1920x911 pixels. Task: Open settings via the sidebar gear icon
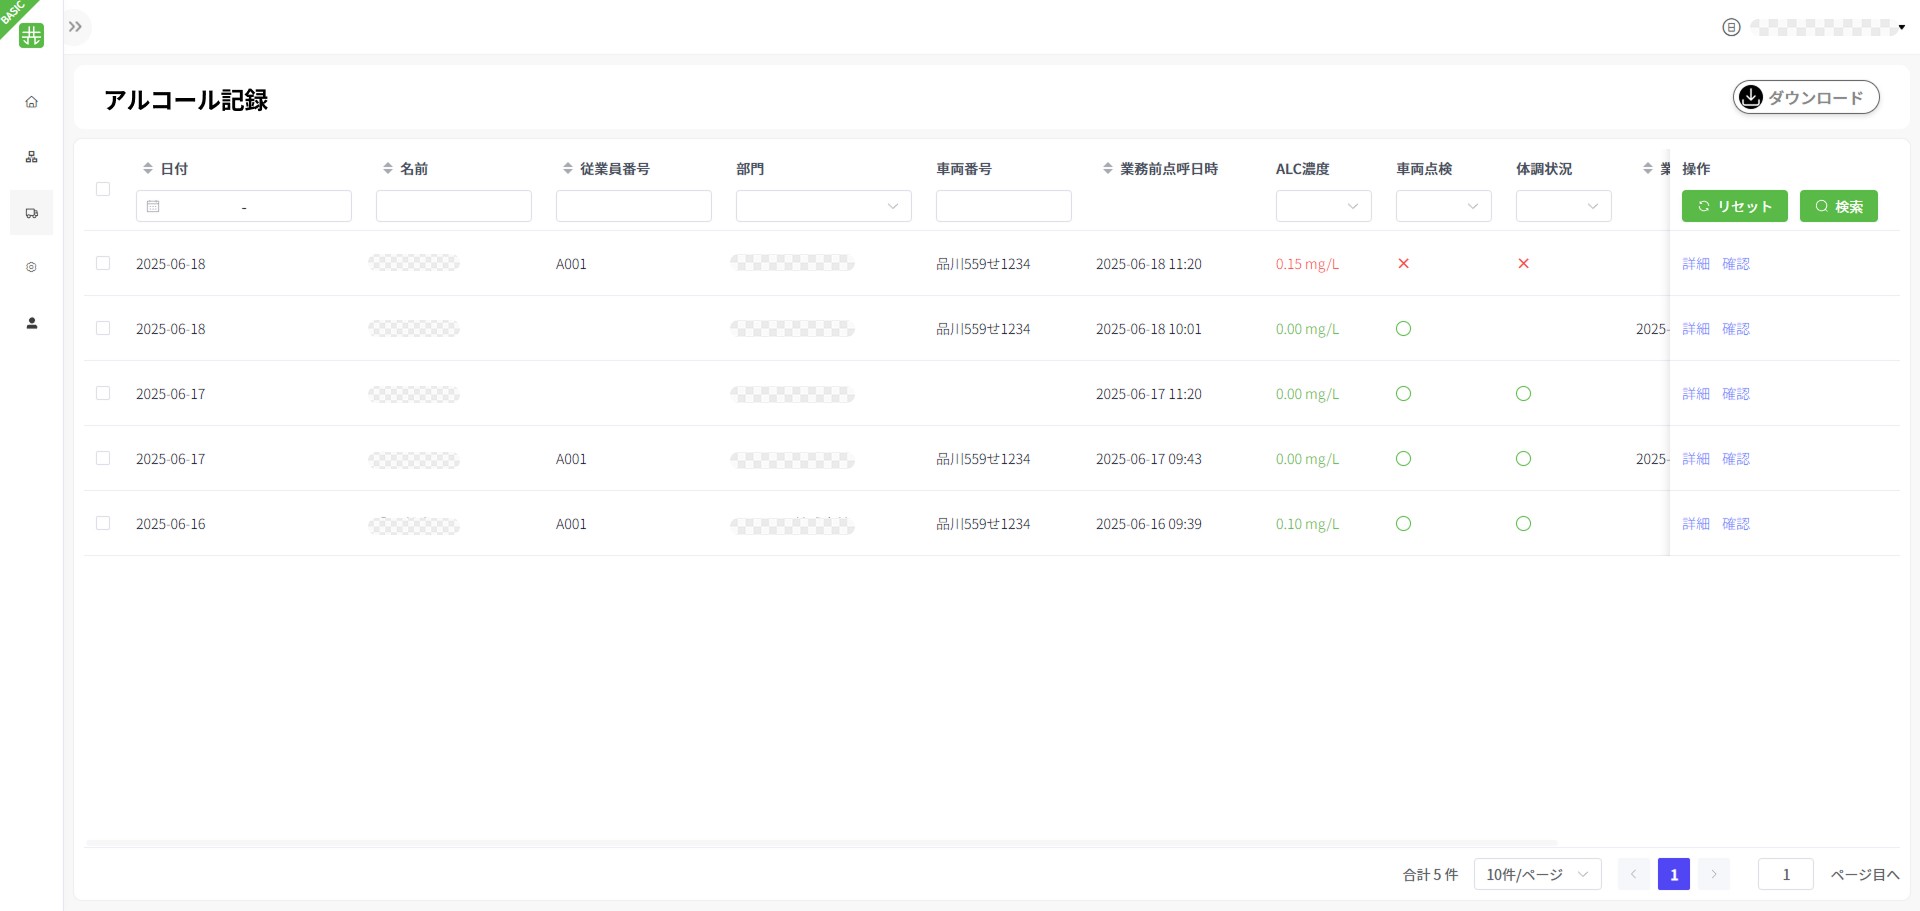(x=32, y=267)
